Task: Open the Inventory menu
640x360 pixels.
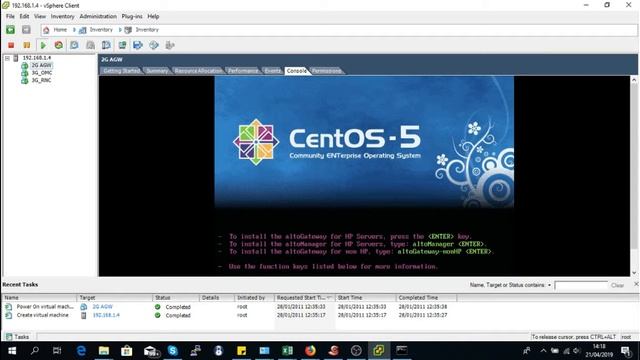Action: tap(62, 16)
